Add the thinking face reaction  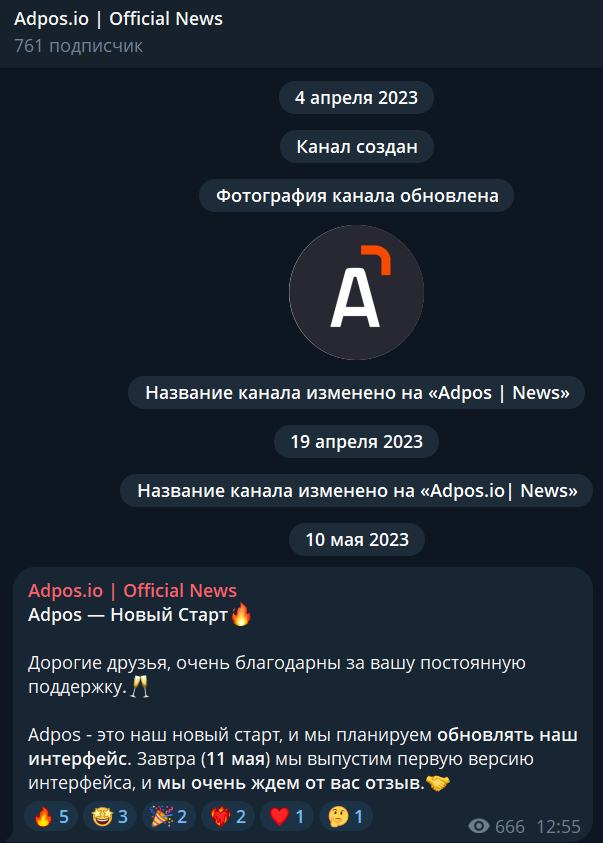(x=346, y=817)
